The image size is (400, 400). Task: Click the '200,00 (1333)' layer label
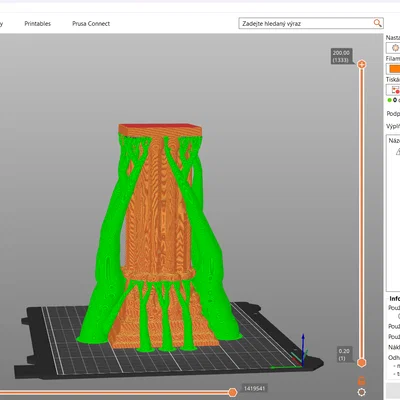click(x=341, y=56)
